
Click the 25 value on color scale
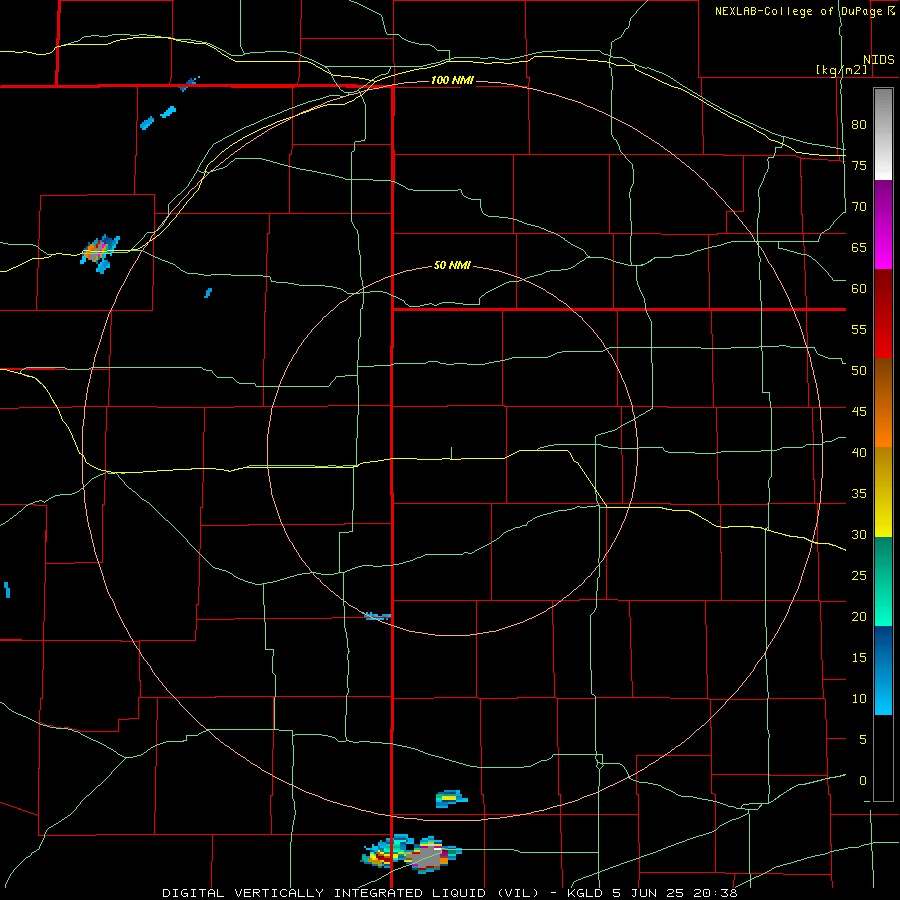(859, 576)
